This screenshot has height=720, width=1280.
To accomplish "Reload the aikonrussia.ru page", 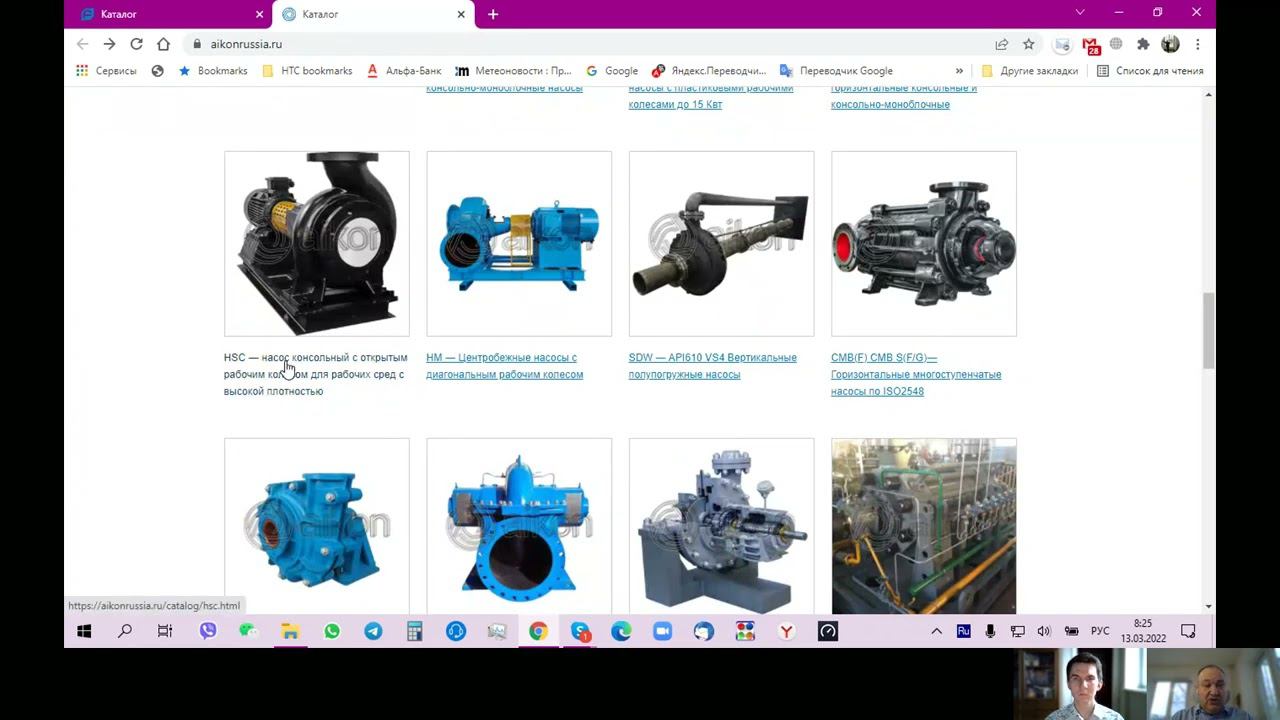I will pyautogui.click(x=136, y=44).
